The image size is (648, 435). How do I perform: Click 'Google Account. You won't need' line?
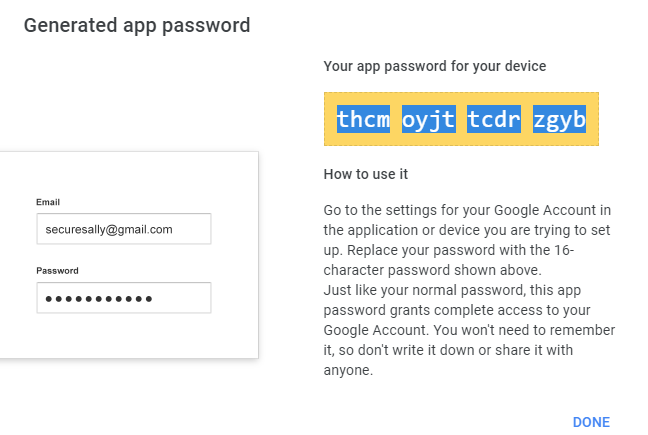point(469,330)
